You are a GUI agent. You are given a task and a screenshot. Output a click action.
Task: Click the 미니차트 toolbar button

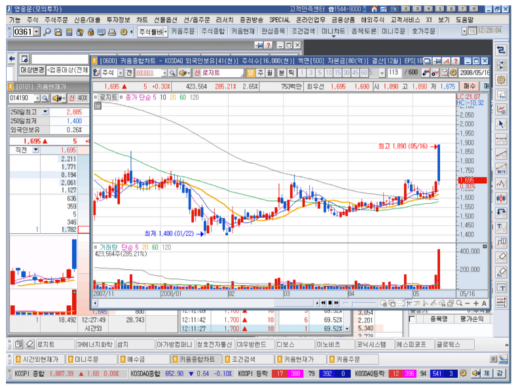[333, 31]
